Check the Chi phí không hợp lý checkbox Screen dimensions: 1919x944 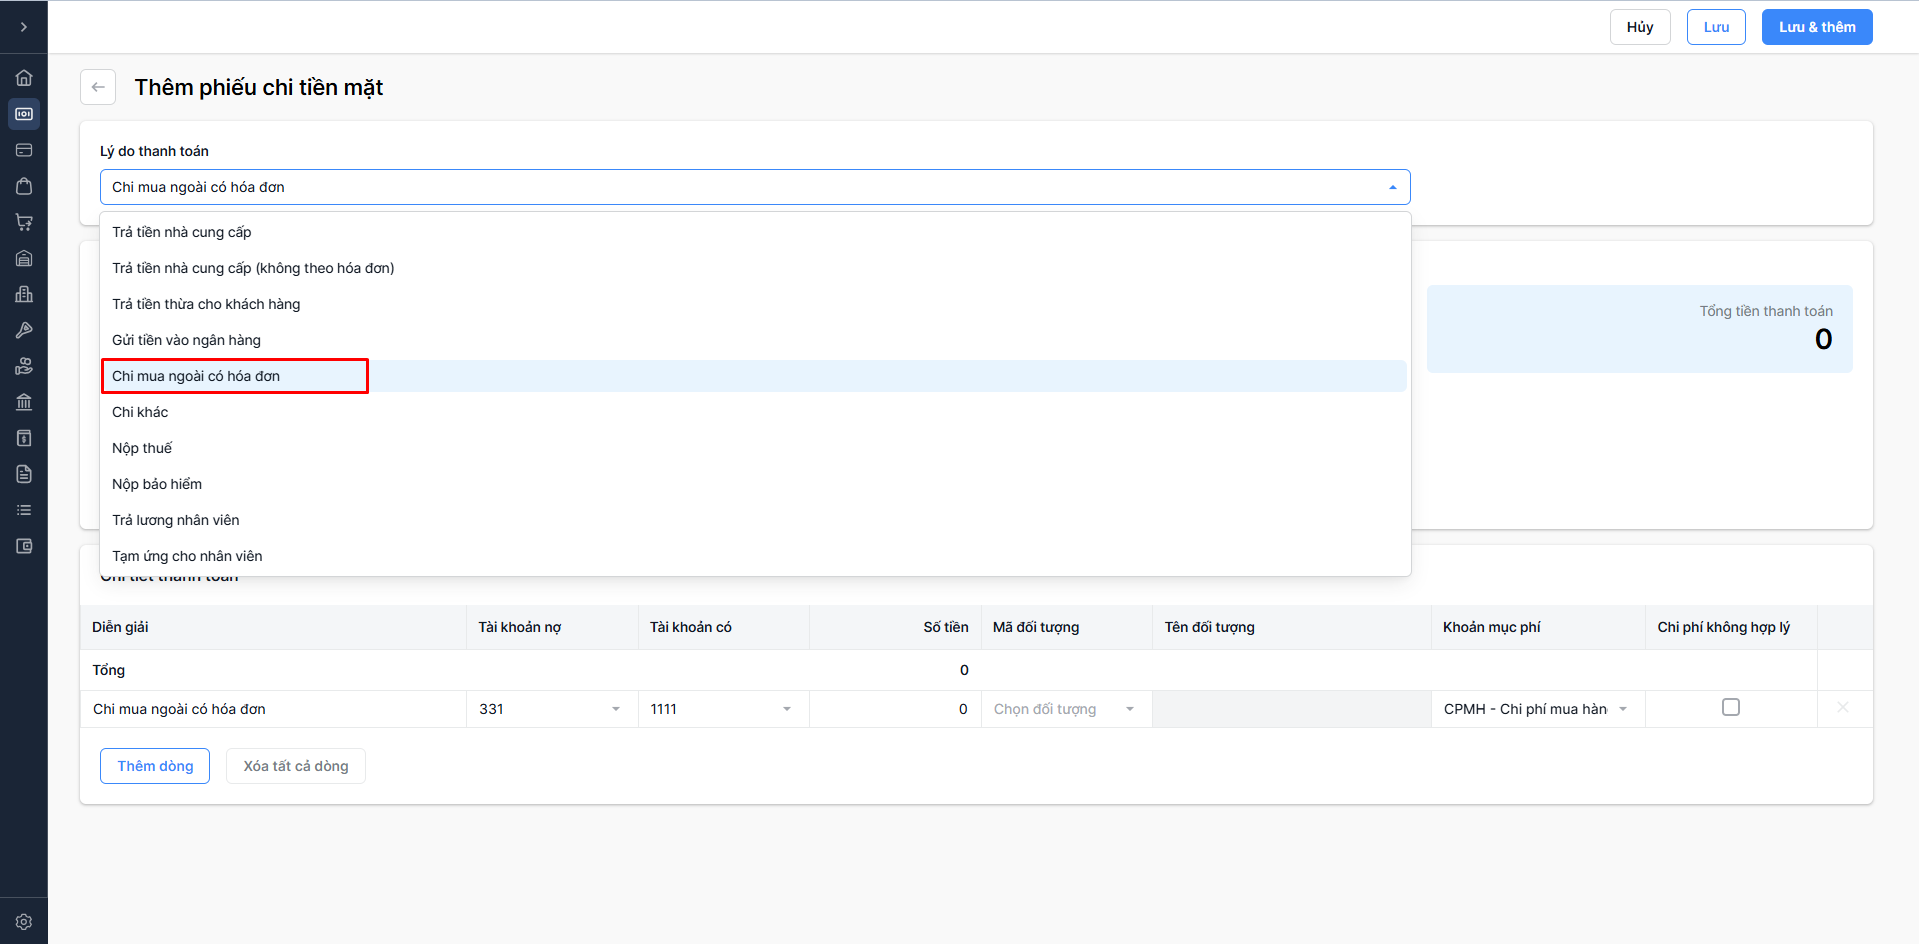pyautogui.click(x=1731, y=707)
